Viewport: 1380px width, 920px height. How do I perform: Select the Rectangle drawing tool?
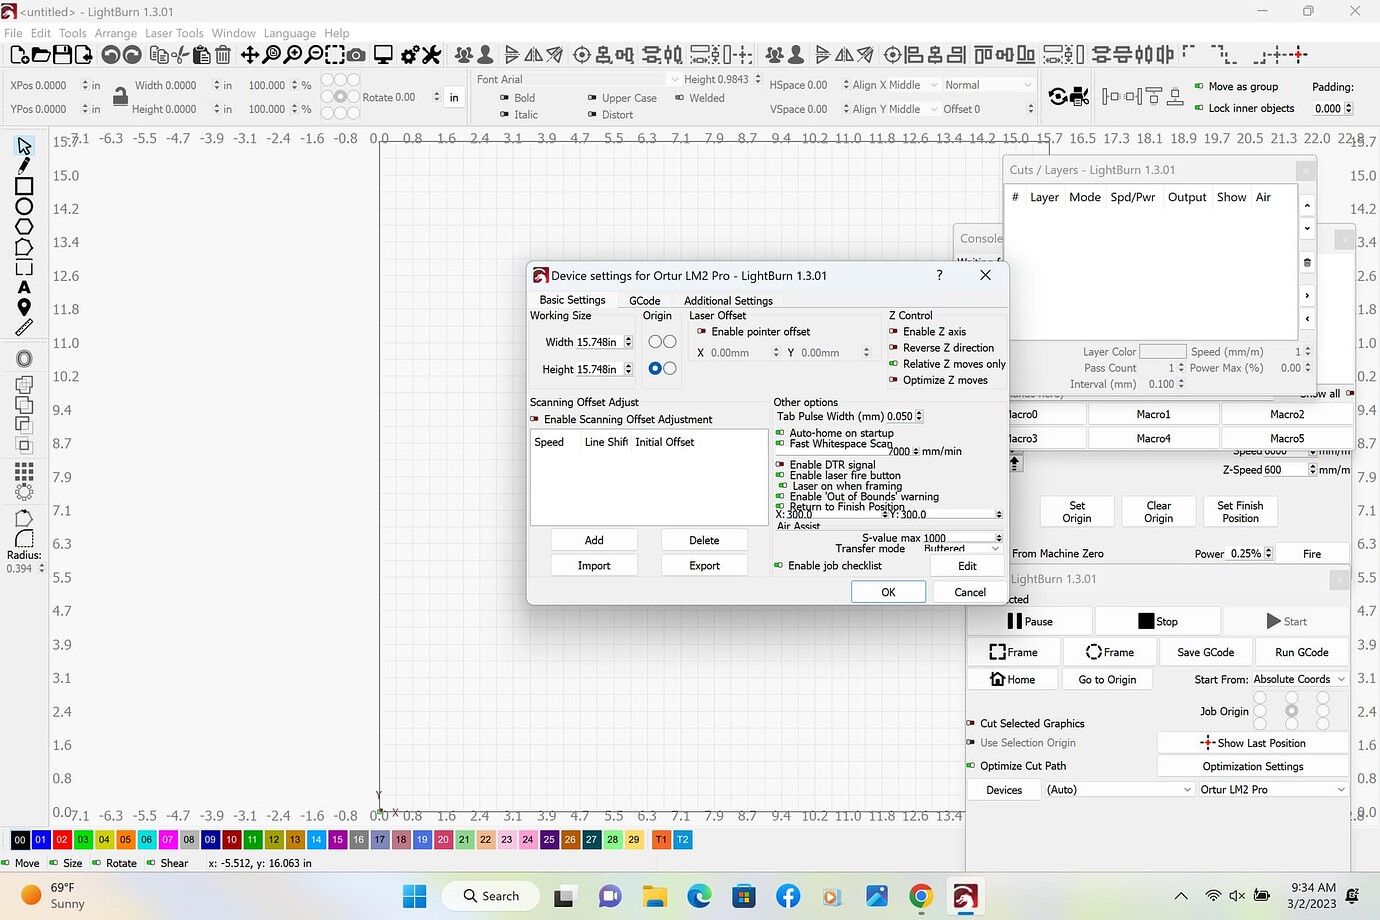pyautogui.click(x=24, y=186)
